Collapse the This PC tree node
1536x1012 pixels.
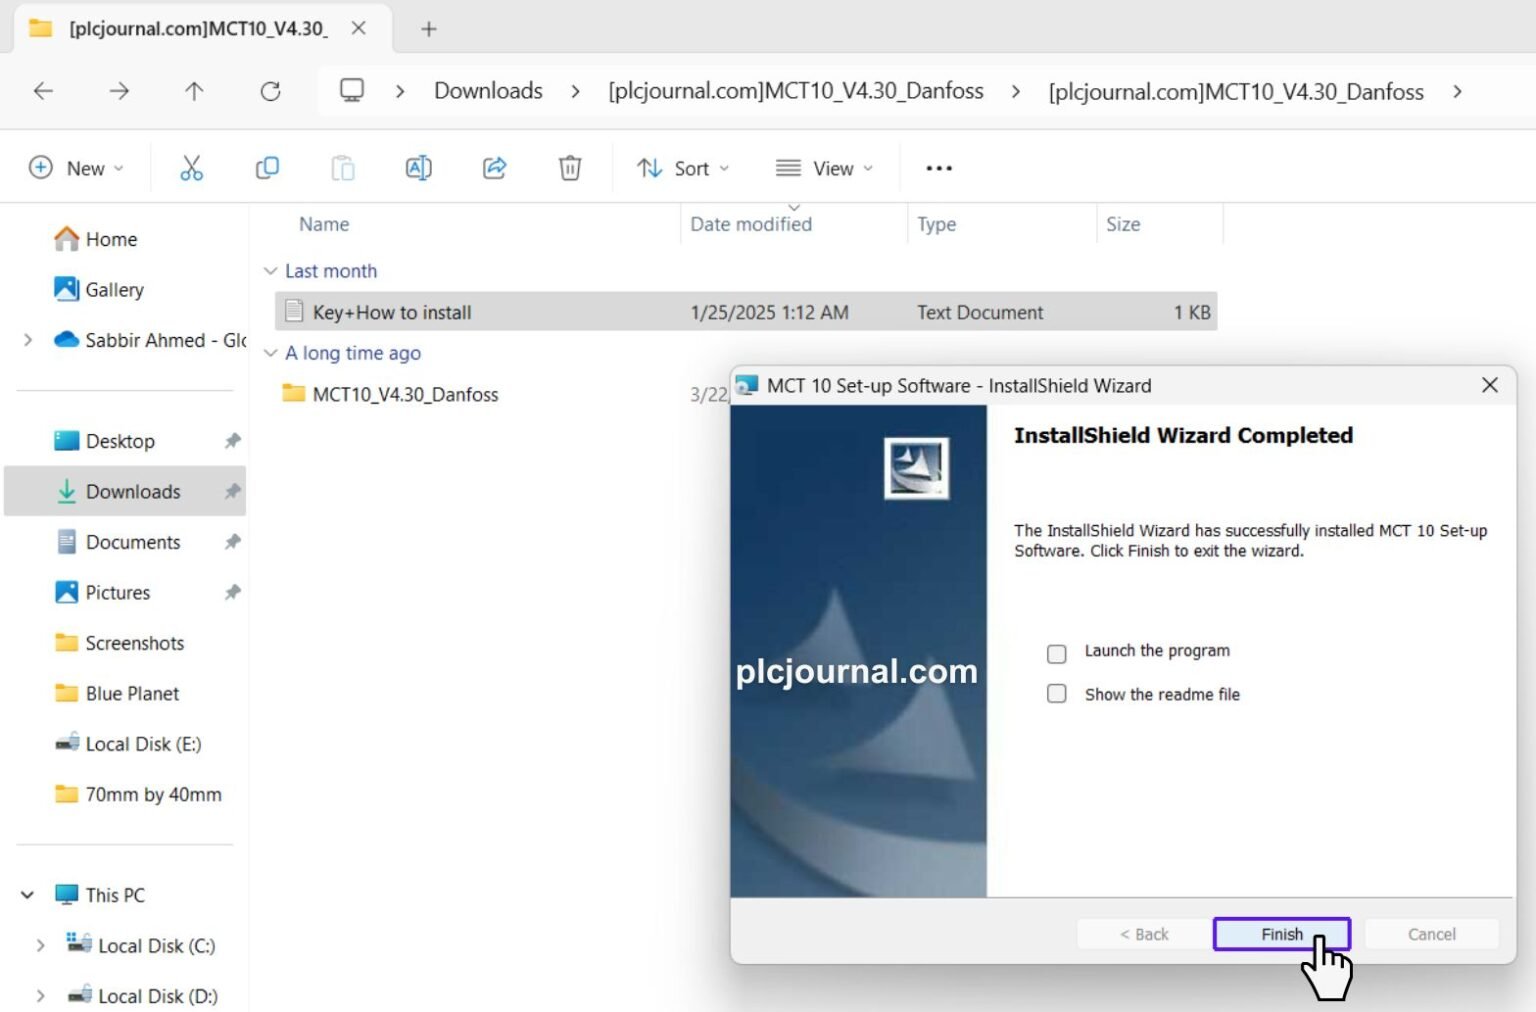[x=28, y=895]
